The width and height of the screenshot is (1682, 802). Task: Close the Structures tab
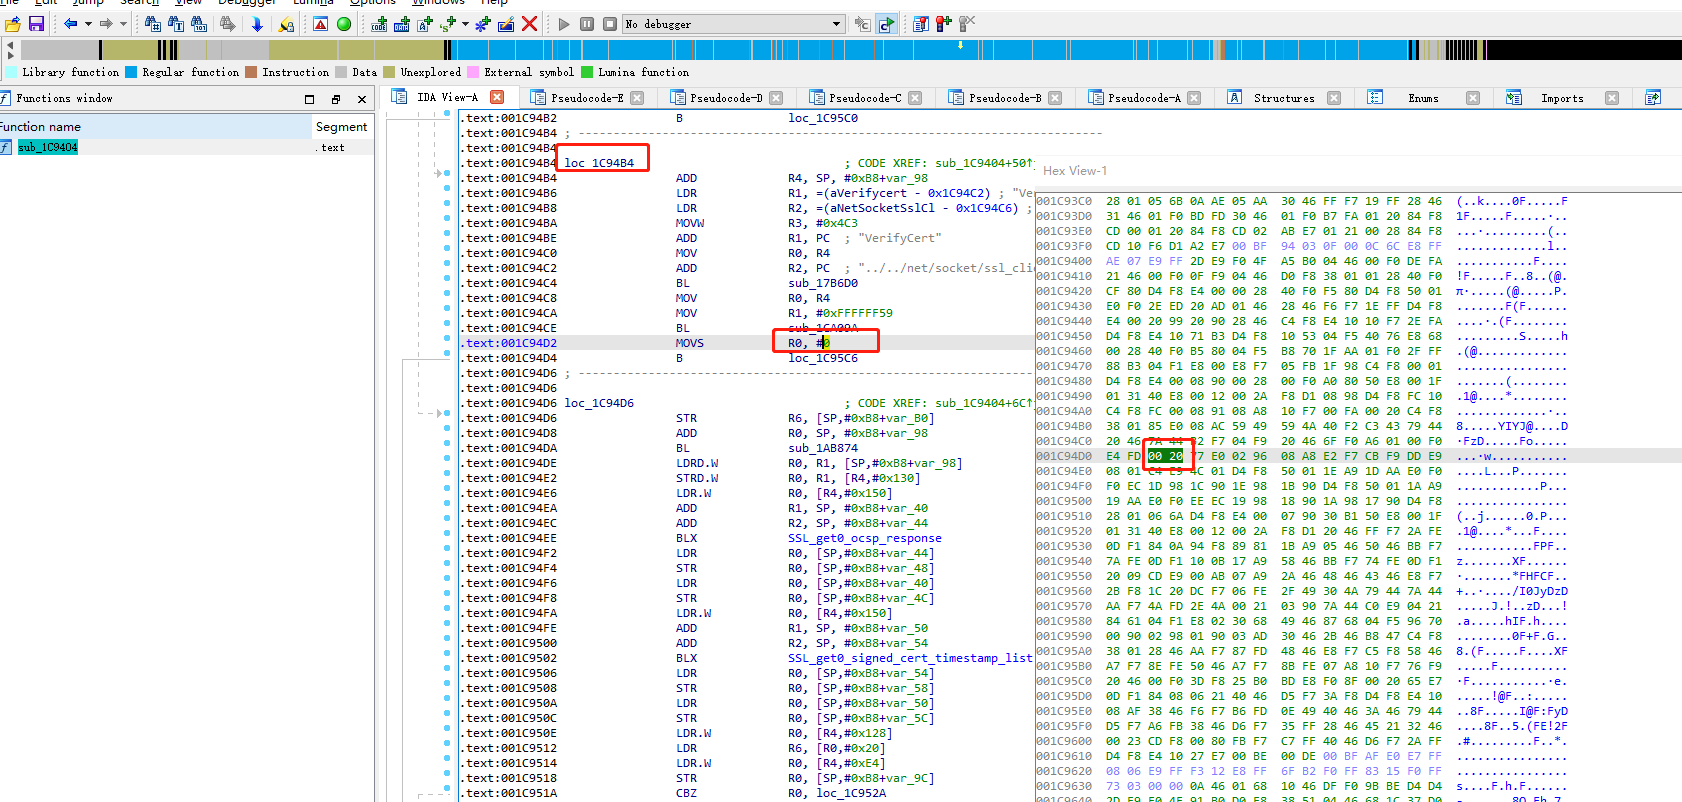(x=1334, y=98)
